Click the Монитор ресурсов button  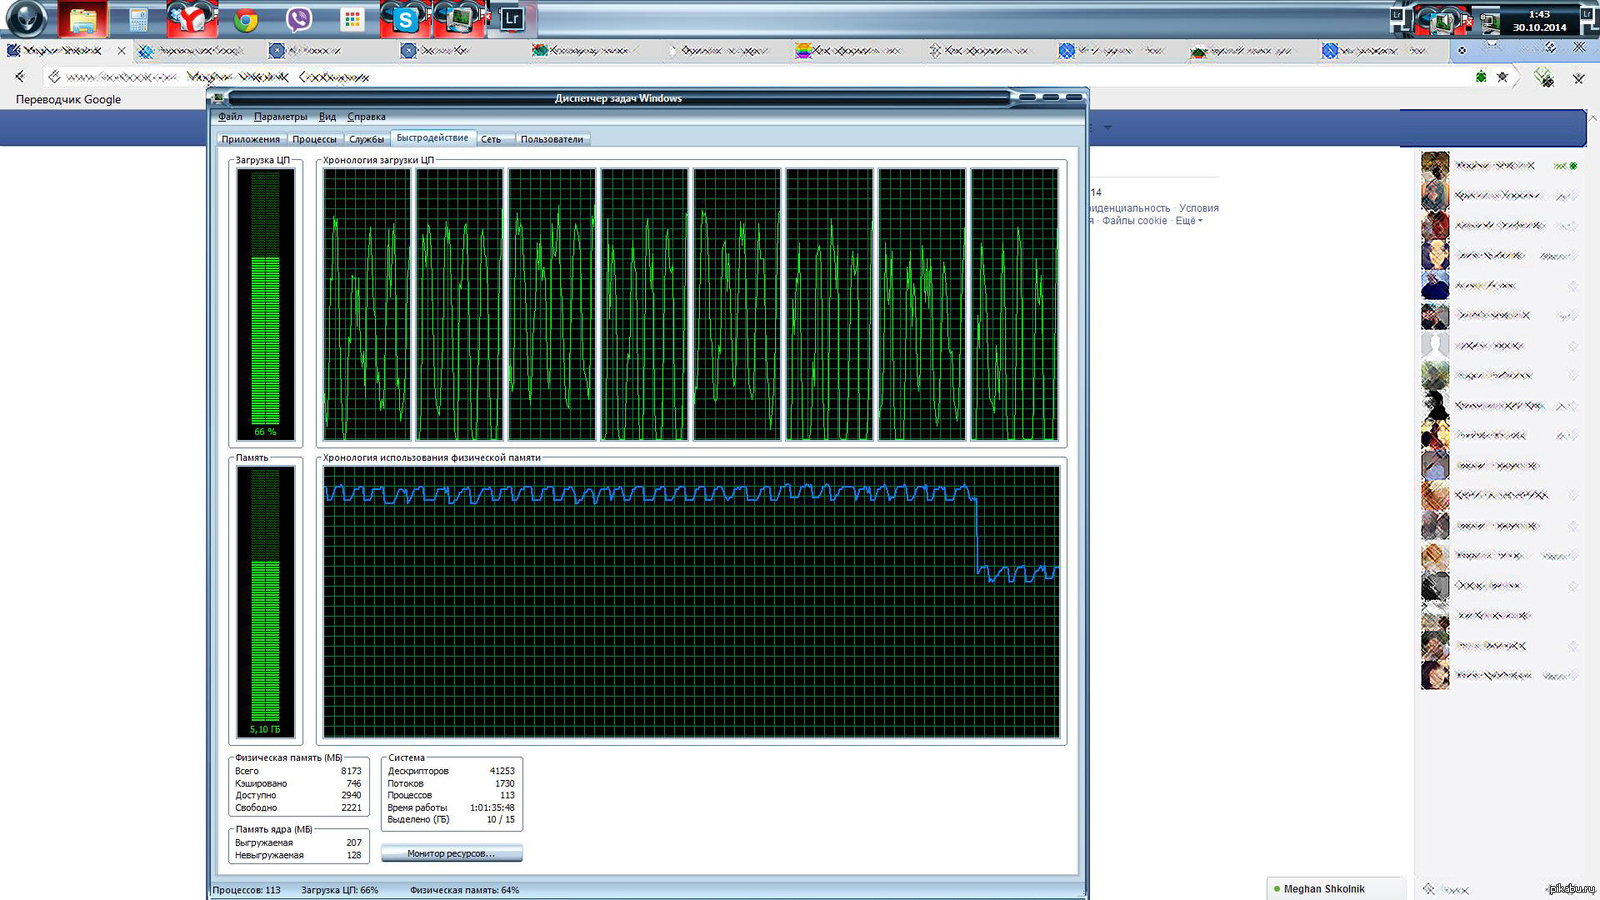tap(451, 854)
